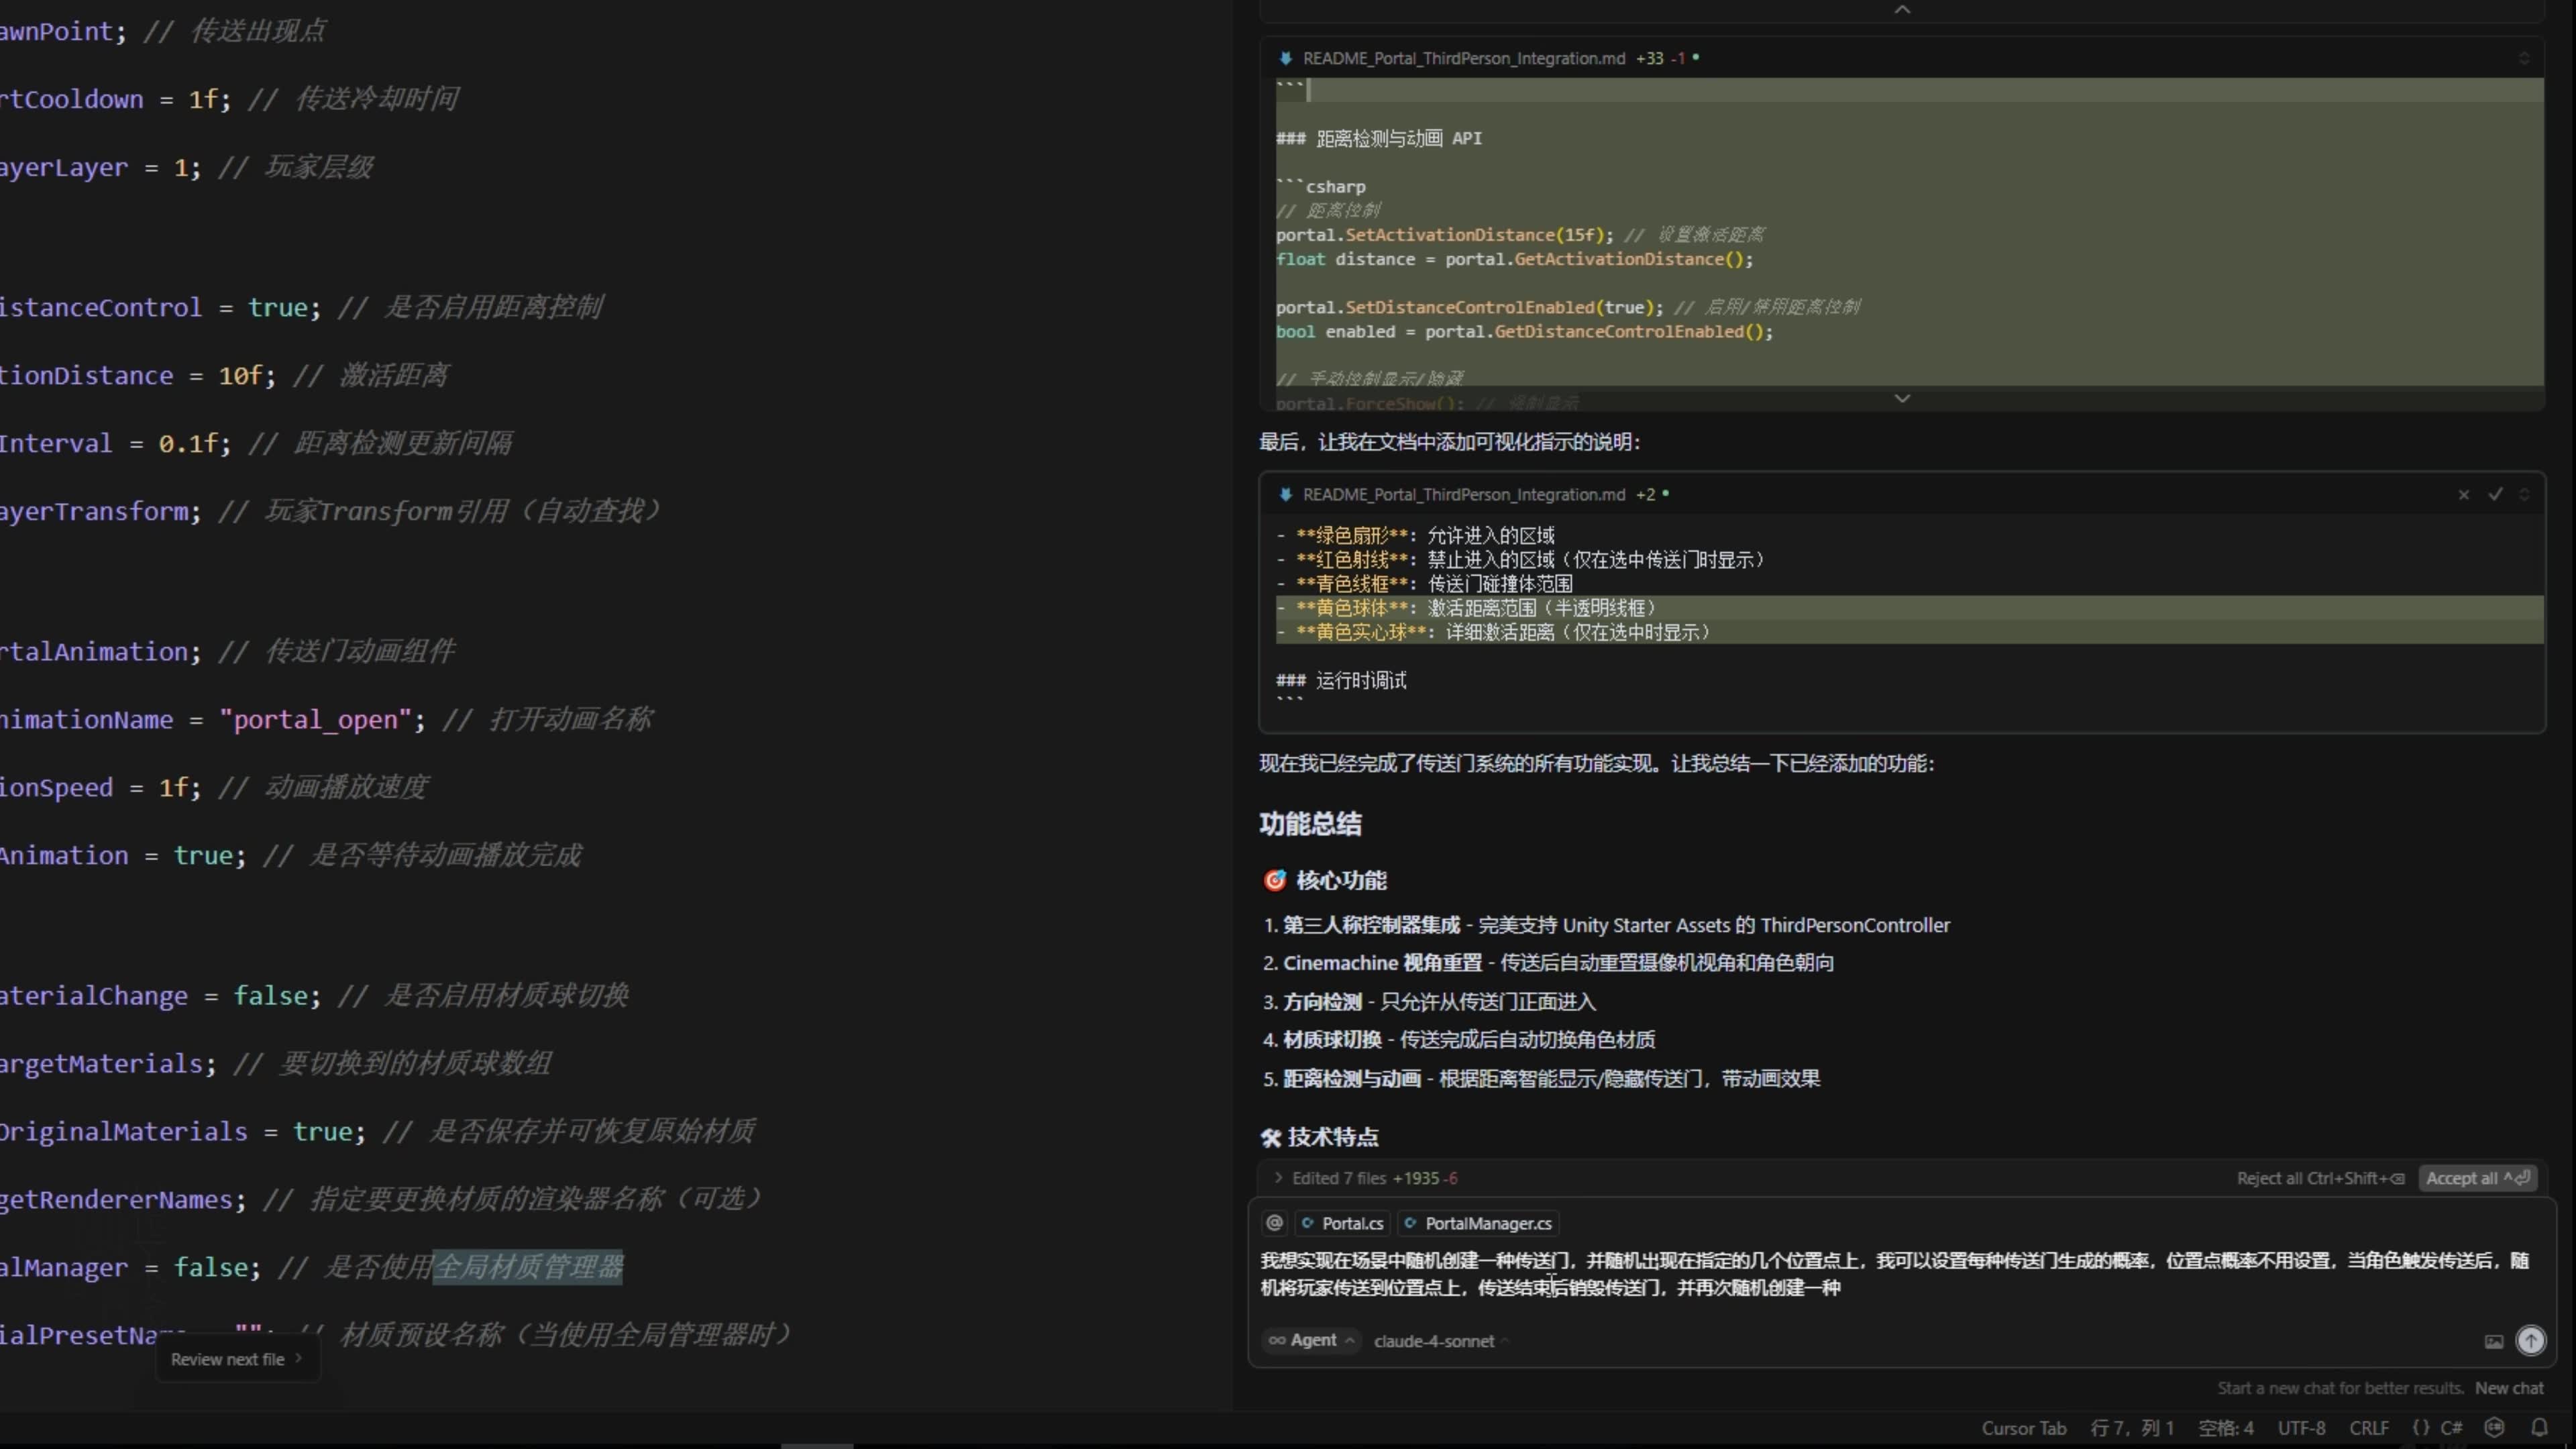Click the {} bracket icon in the status bar
Image resolution: width=2576 pixels, height=1449 pixels.
point(2421,1427)
